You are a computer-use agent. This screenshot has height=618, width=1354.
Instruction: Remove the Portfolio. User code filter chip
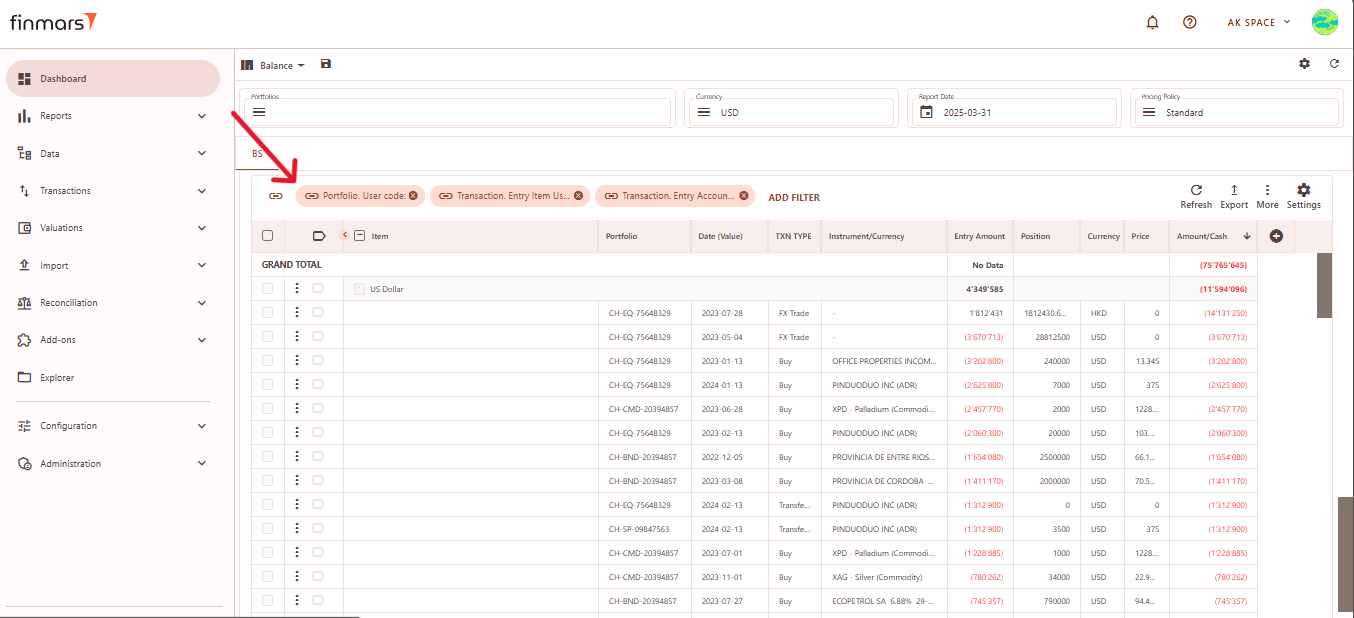[413, 196]
